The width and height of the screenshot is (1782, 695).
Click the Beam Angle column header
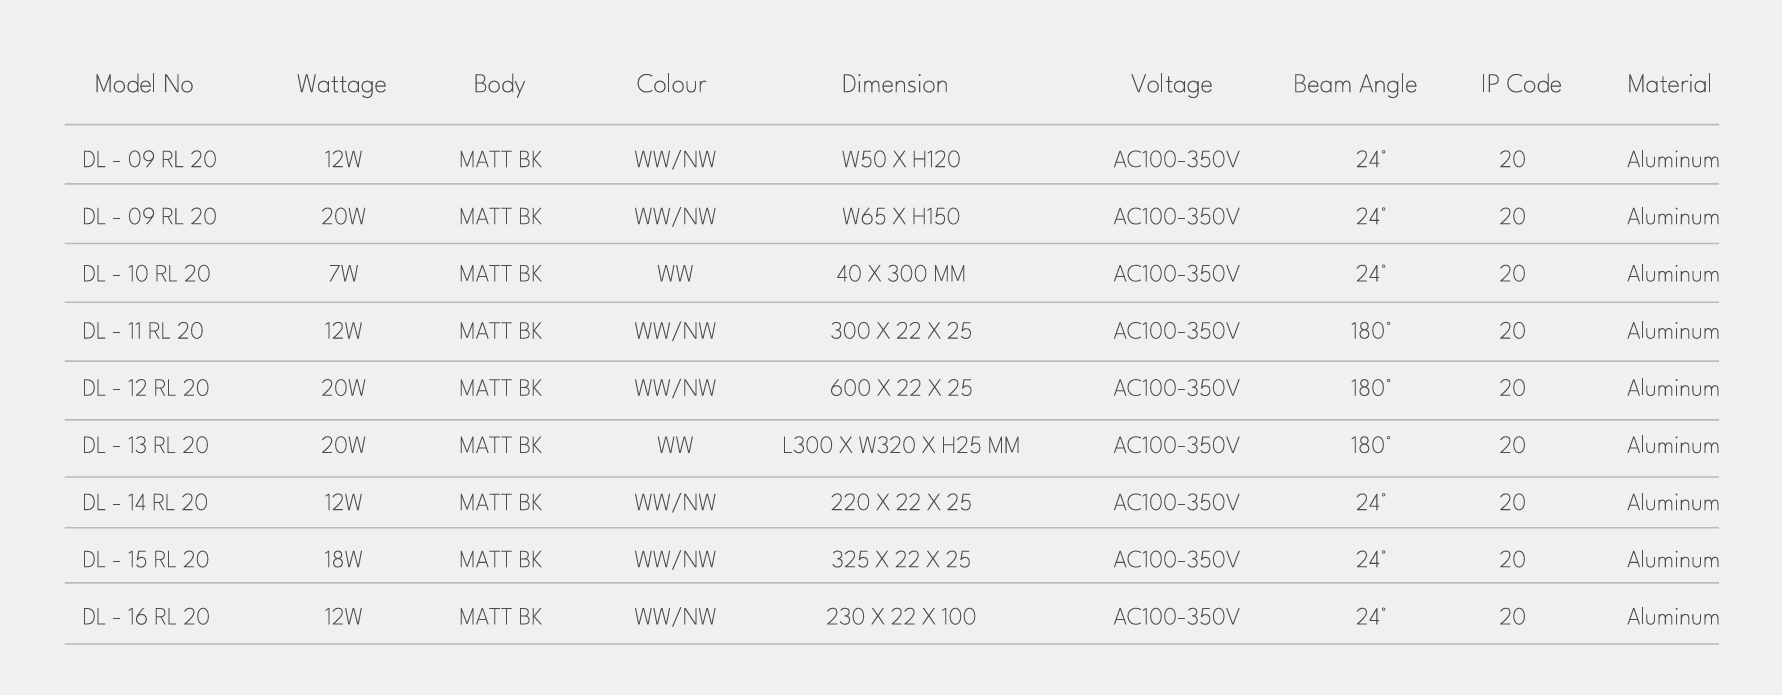pyautogui.click(x=1354, y=85)
